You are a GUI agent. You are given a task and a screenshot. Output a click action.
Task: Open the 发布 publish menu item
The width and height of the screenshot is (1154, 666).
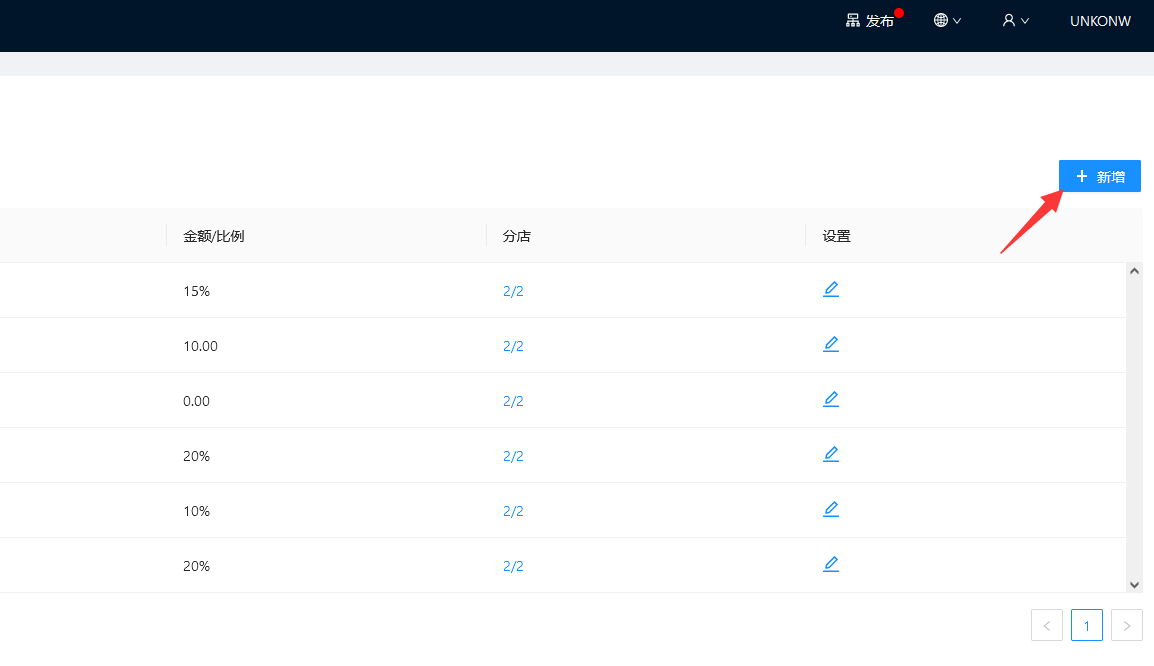pyautogui.click(x=870, y=21)
